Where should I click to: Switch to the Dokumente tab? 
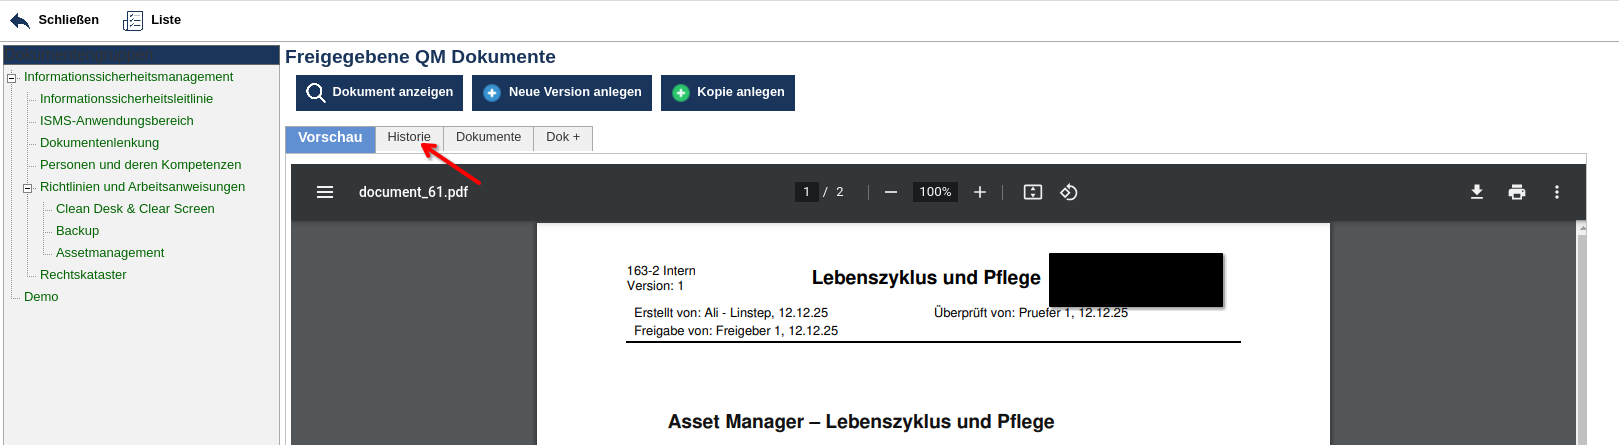pyautogui.click(x=488, y=137)
